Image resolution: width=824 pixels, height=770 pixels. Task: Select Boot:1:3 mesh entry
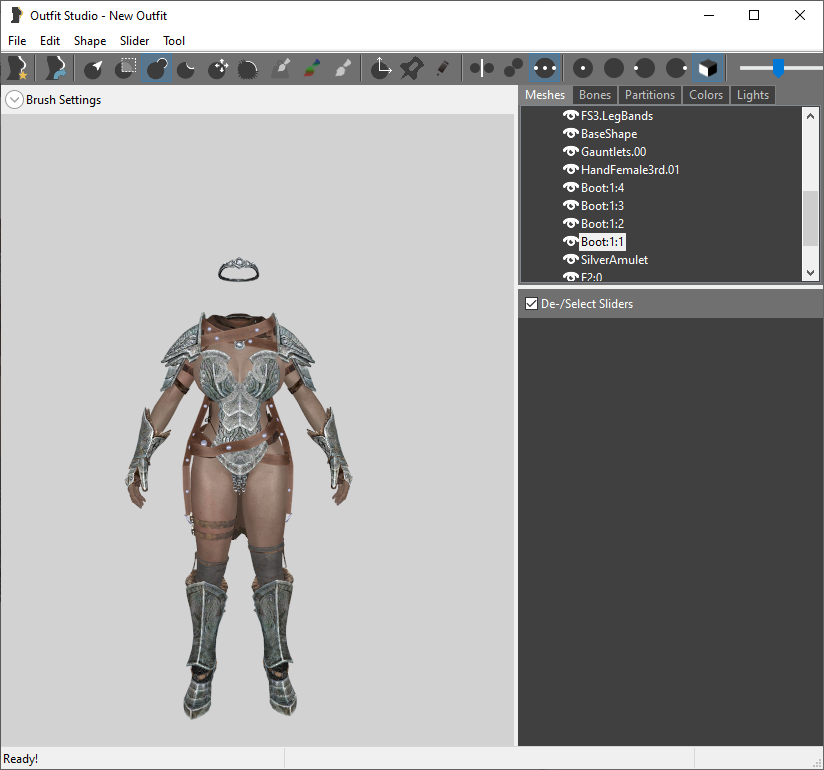click(602, 206)
